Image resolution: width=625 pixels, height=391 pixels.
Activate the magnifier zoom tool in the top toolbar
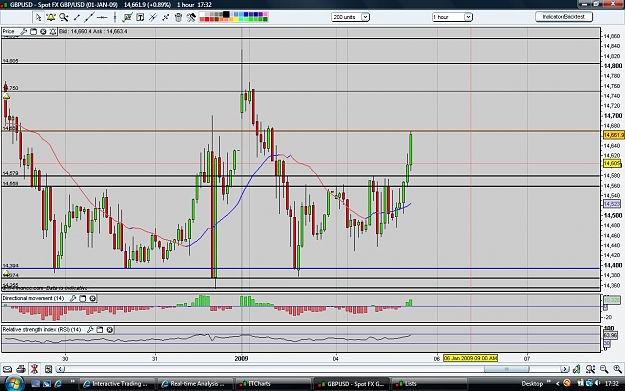coord(63,17)
